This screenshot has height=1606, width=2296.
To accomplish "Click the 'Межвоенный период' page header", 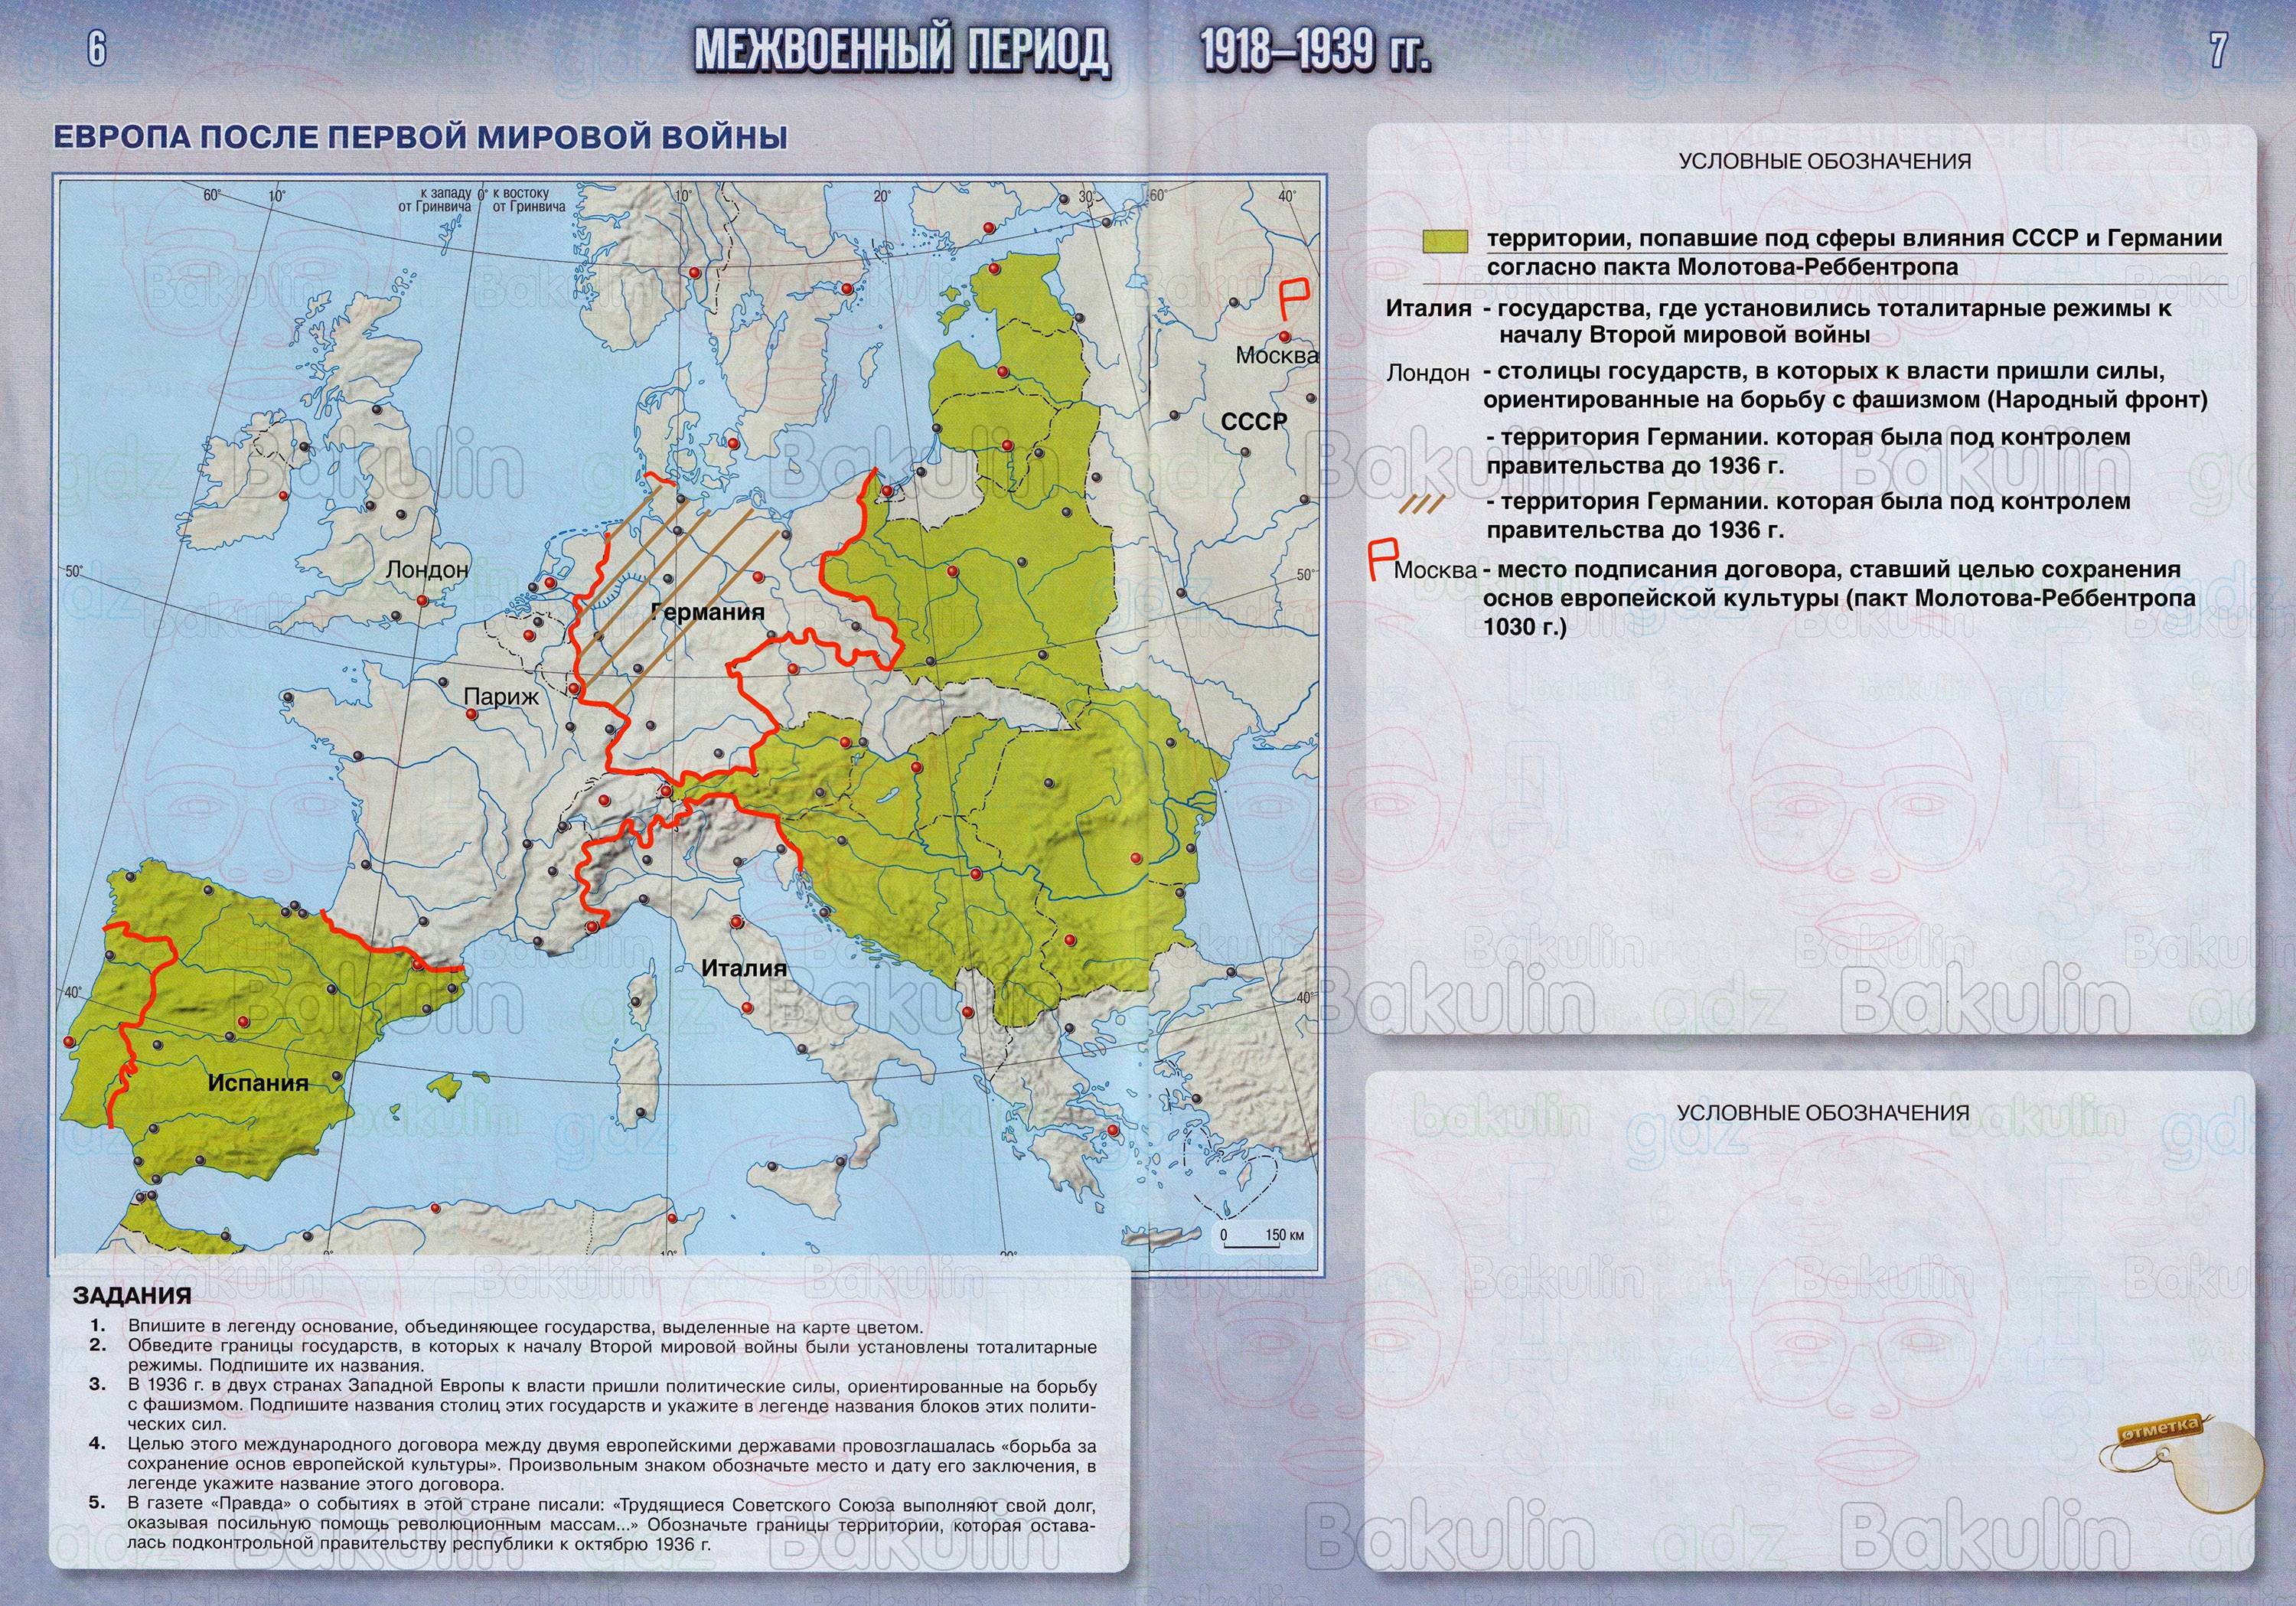I will pyautogui.click(x=901, y=50).
